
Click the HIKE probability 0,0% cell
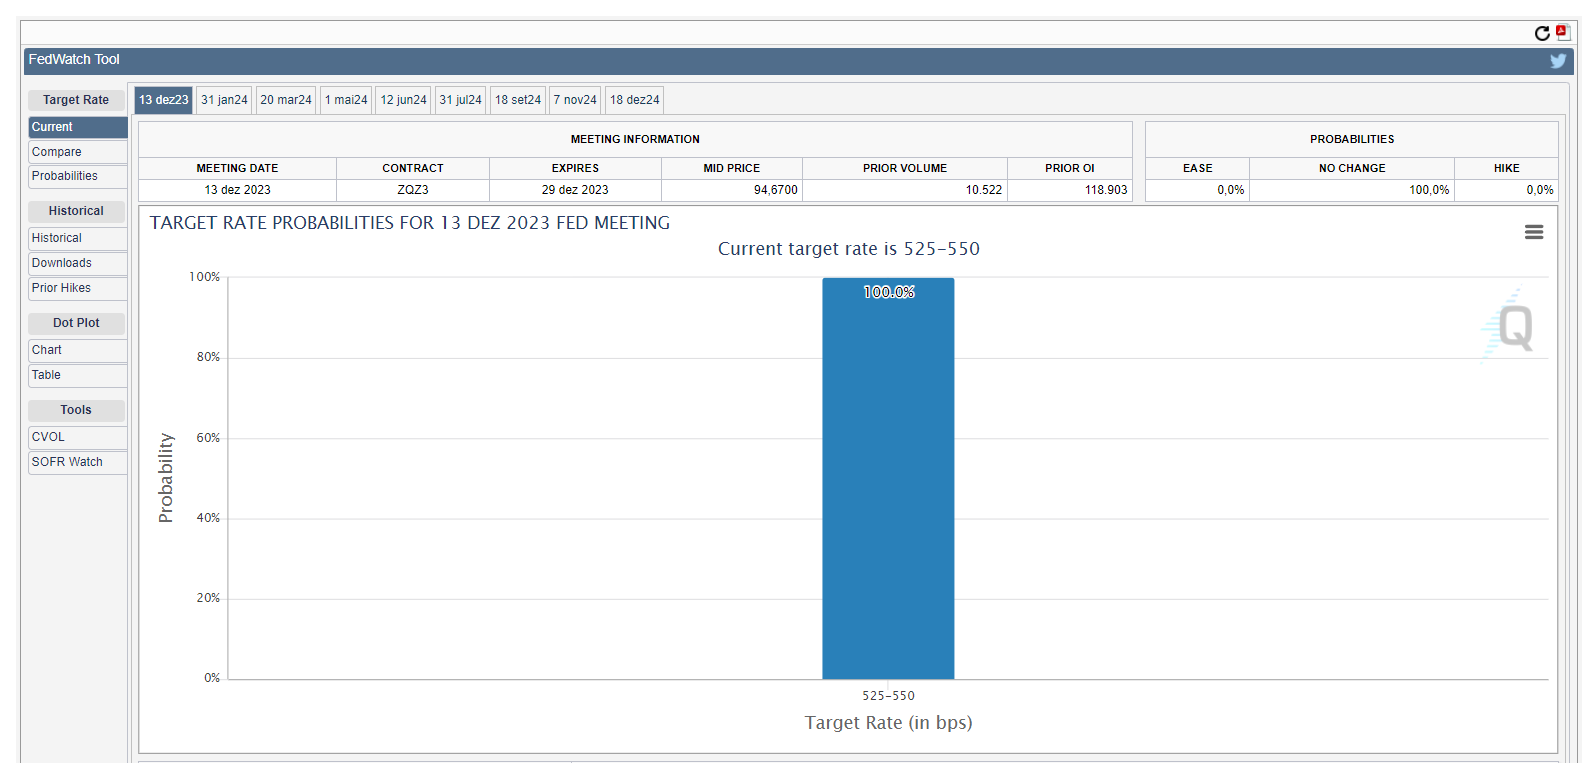coord(1507,190)
